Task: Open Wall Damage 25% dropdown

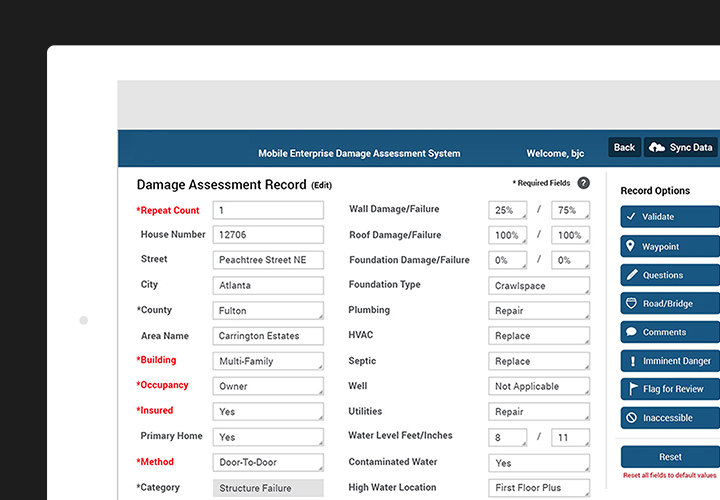Action: pyautogui.click(x=508, y=210)
